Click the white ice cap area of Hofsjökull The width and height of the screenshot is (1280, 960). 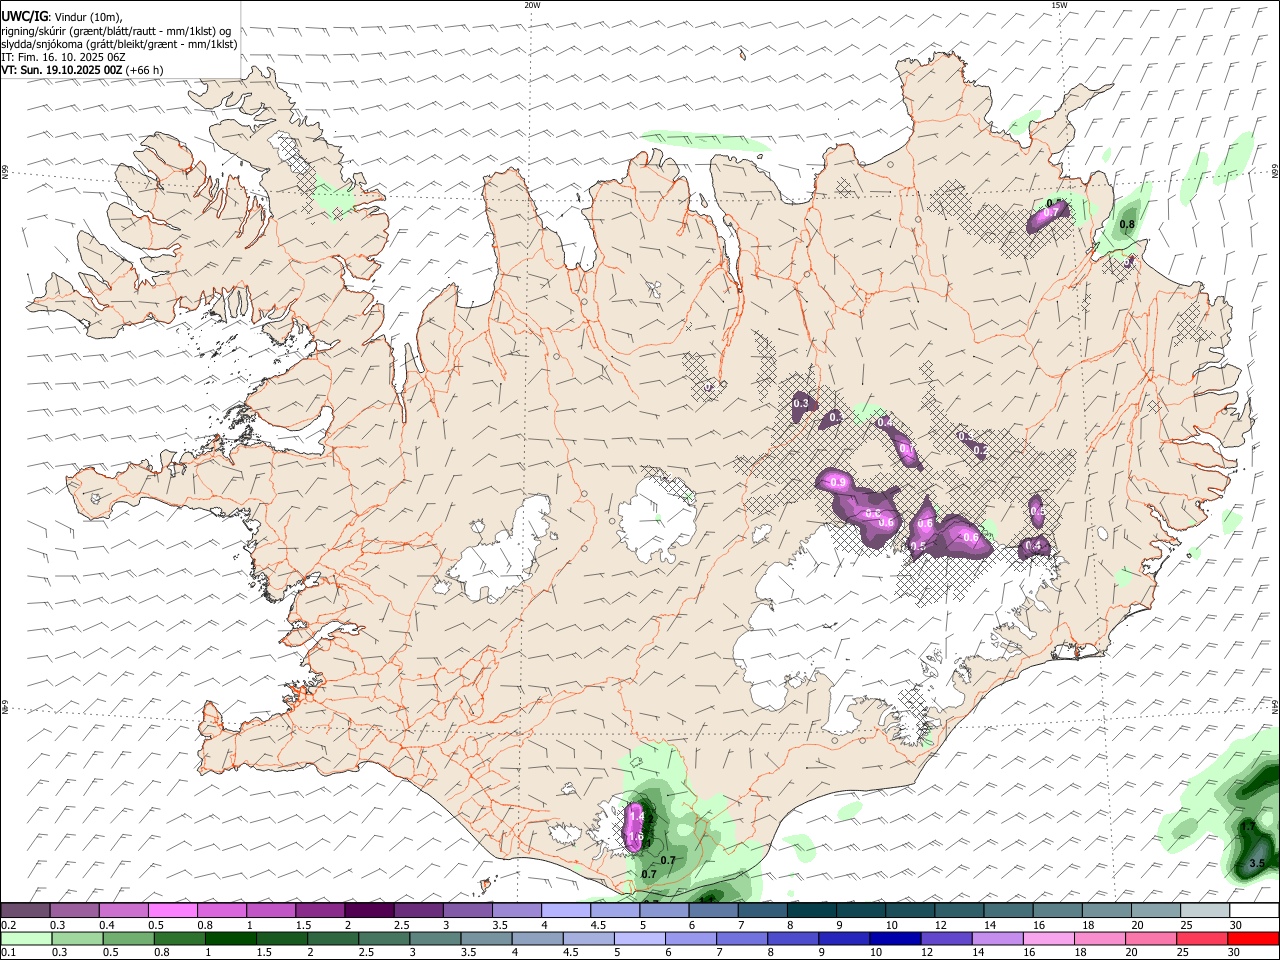coord(655,520)
